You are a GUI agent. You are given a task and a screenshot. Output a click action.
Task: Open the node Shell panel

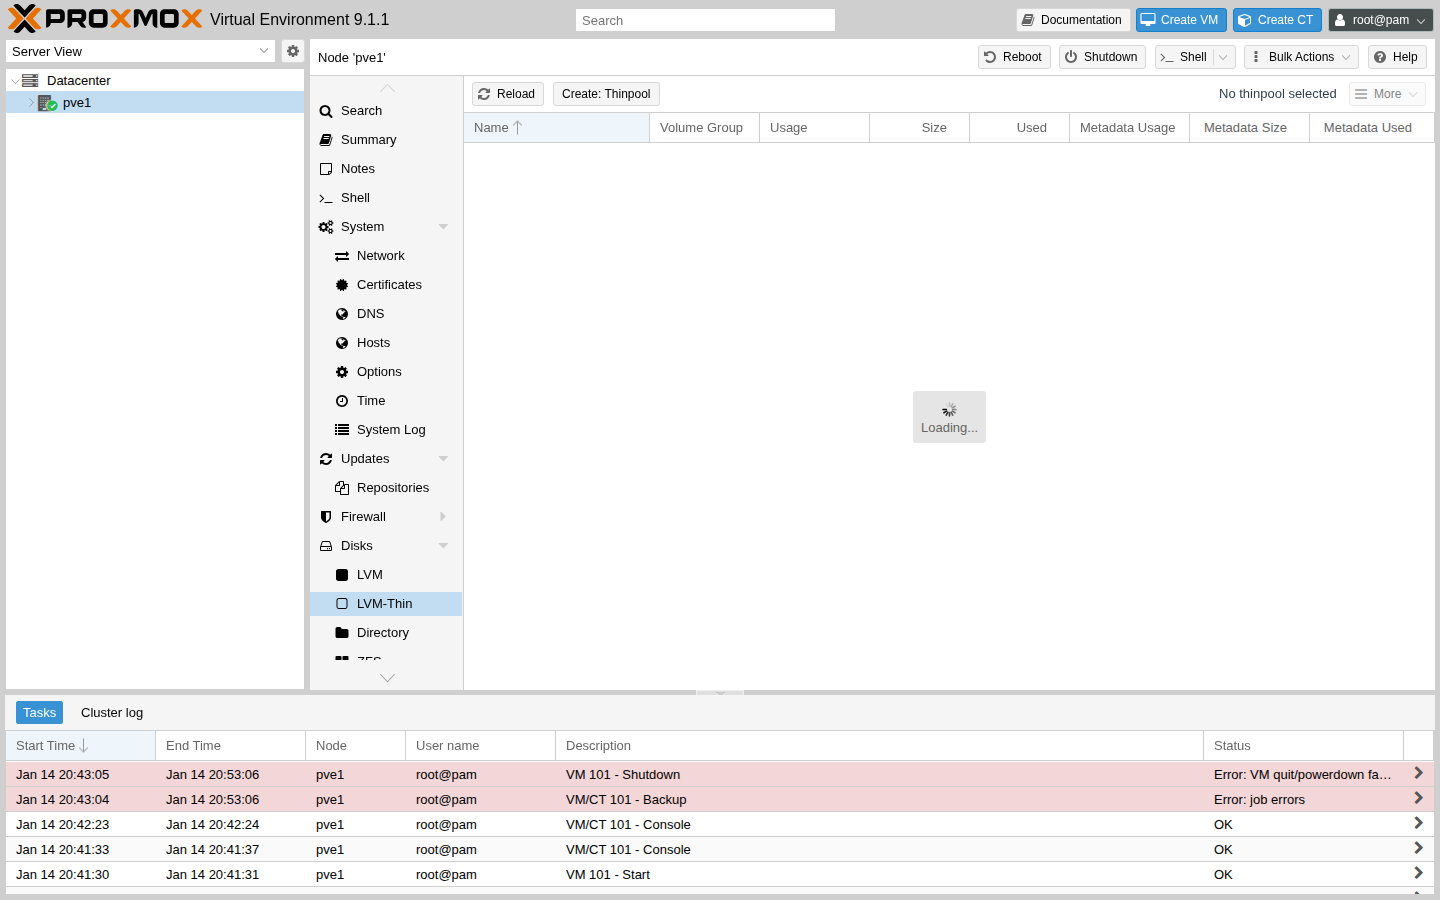pyautogui.click(x=355, y=197)
